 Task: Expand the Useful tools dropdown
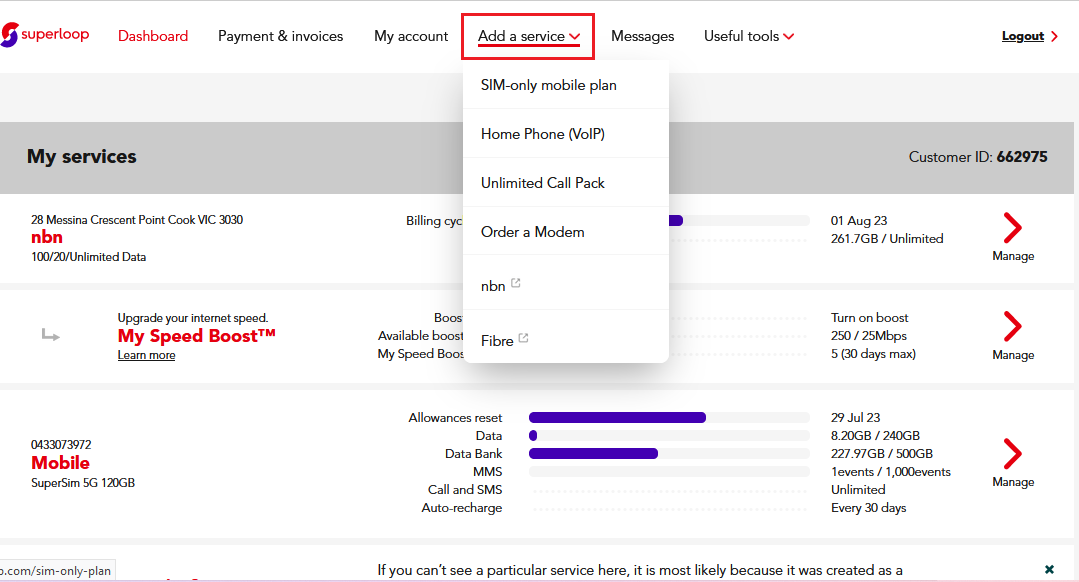(748, 35)
